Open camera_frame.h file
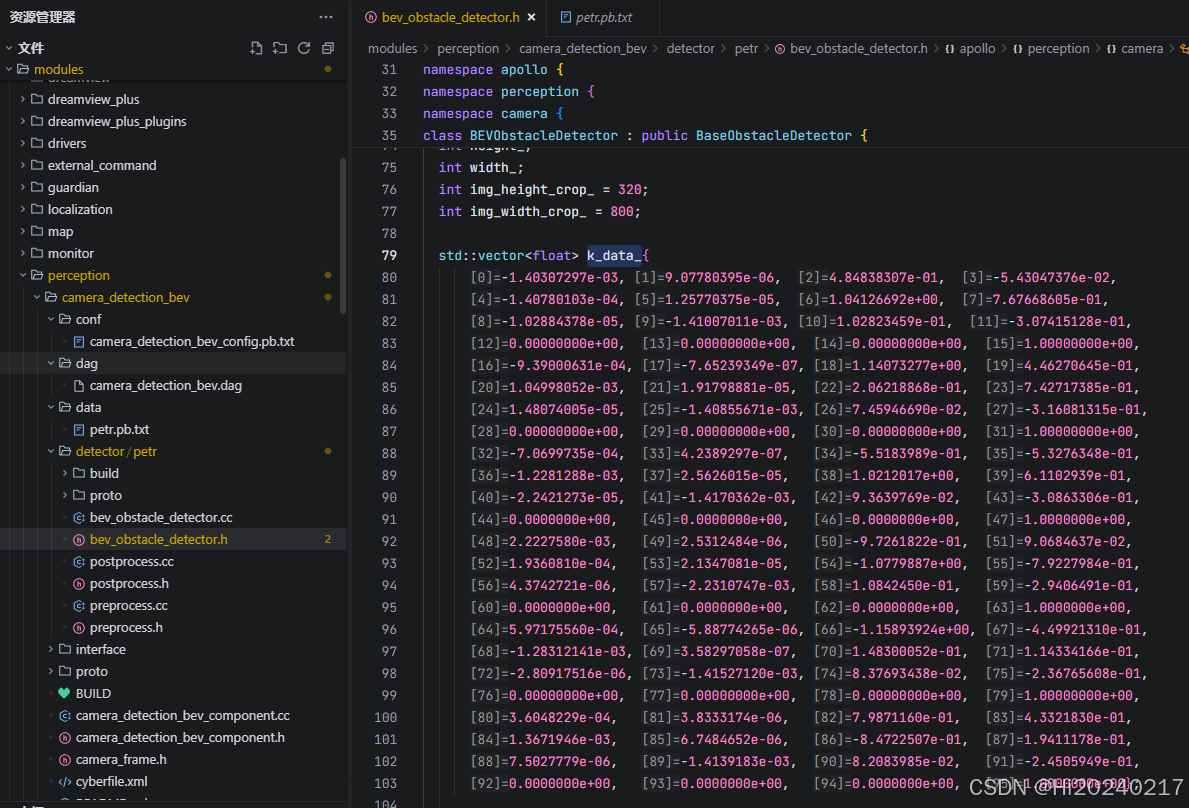The width and height of the screenshot is (1189, 808). point(121,759)
